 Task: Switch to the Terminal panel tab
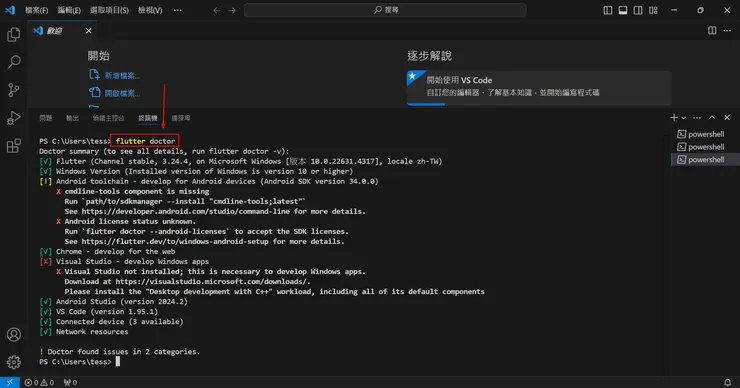pos(148,118)
